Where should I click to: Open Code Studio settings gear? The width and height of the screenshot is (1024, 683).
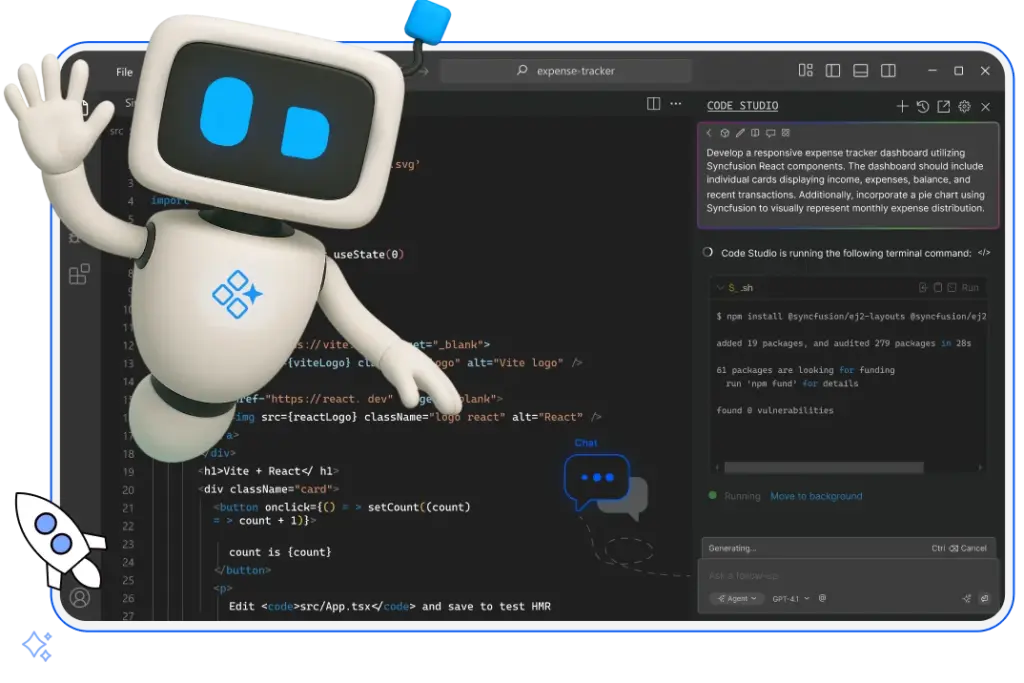[965, 106]
